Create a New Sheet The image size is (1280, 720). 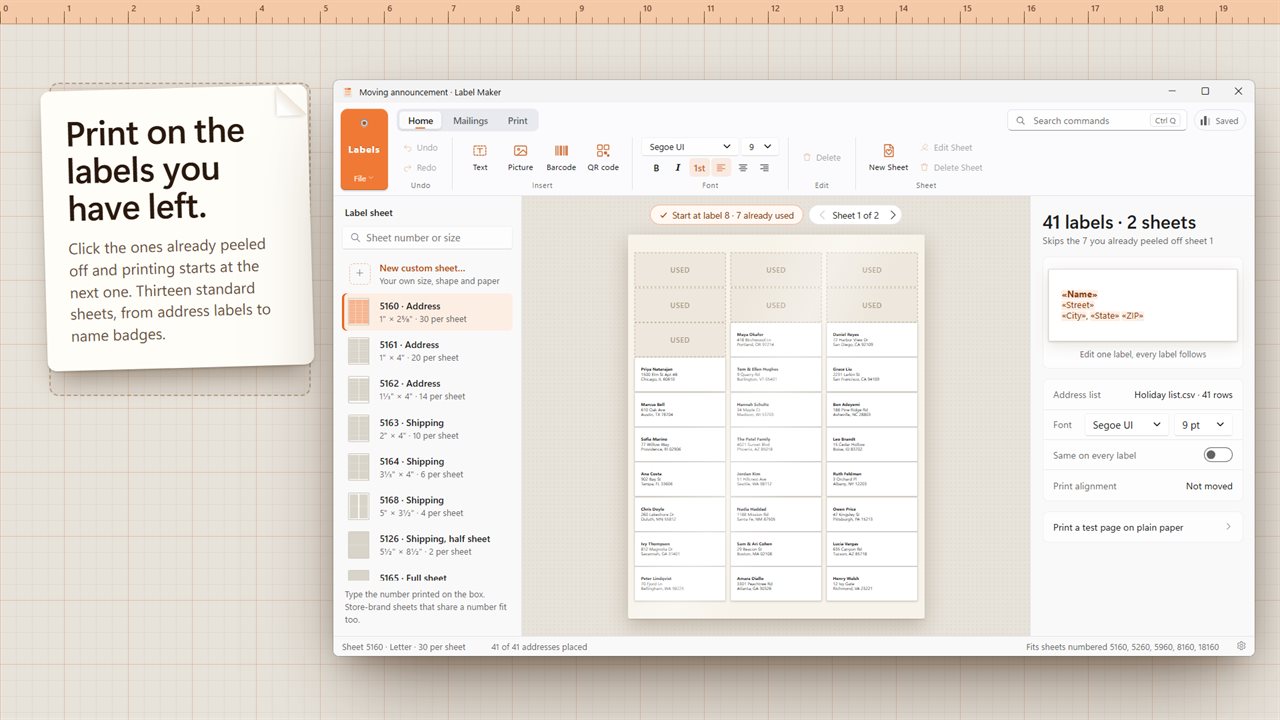[888, 156]
